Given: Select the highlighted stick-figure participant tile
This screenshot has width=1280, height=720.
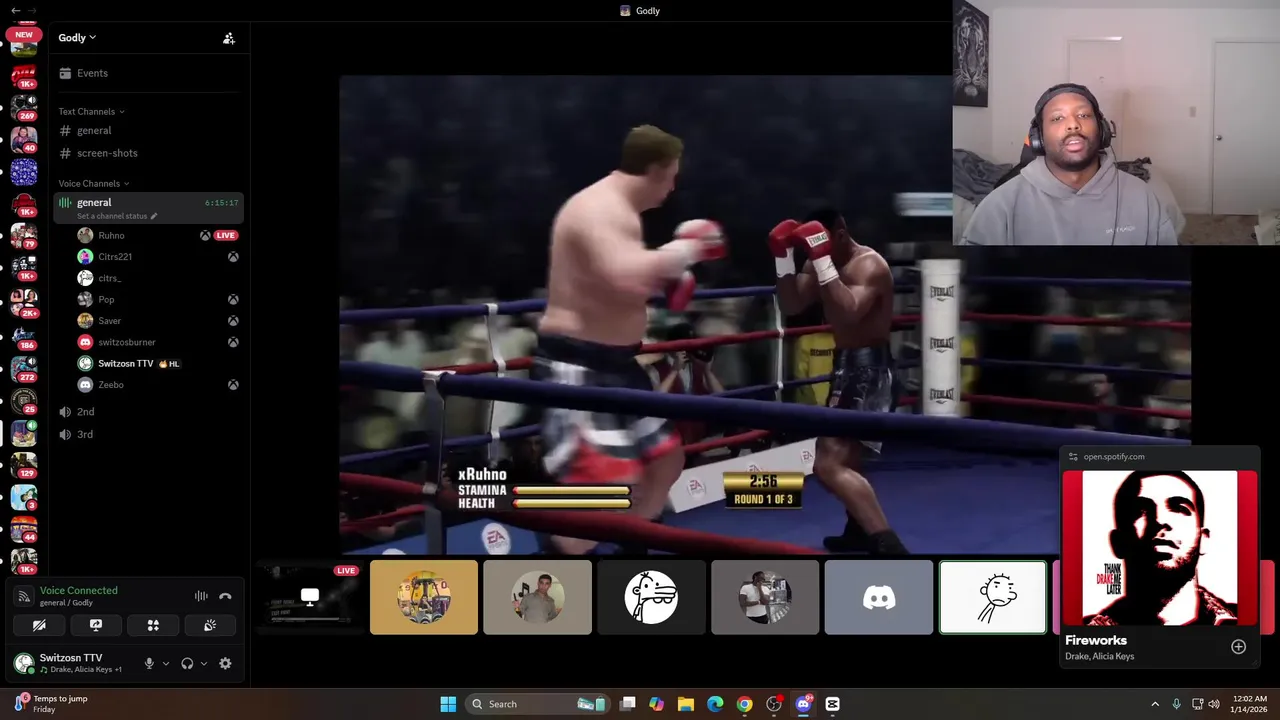Looking at the screenshot, I should pos(993,597).
